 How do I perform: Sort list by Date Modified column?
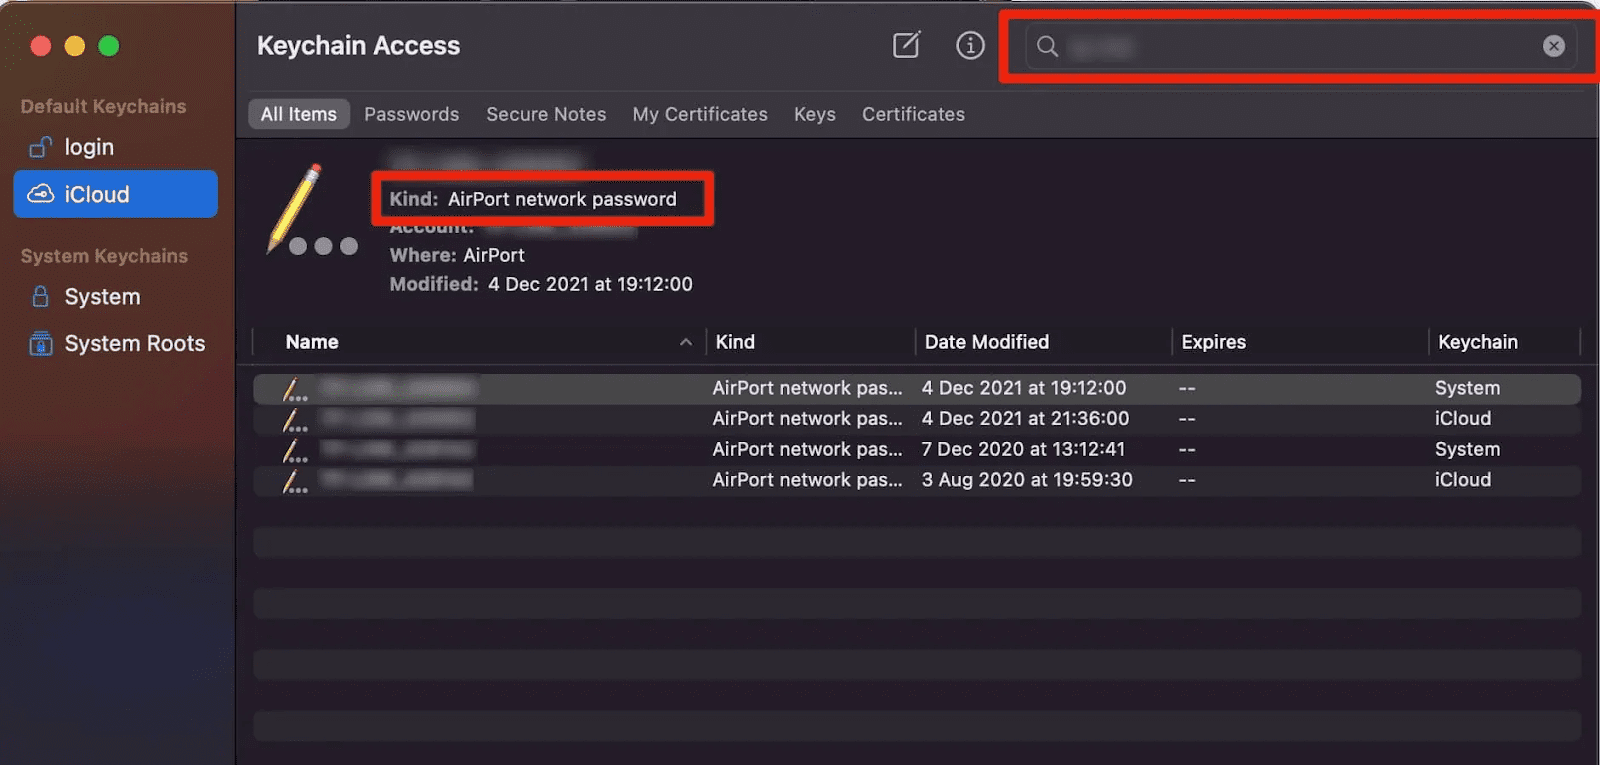[x=986, y=342]
